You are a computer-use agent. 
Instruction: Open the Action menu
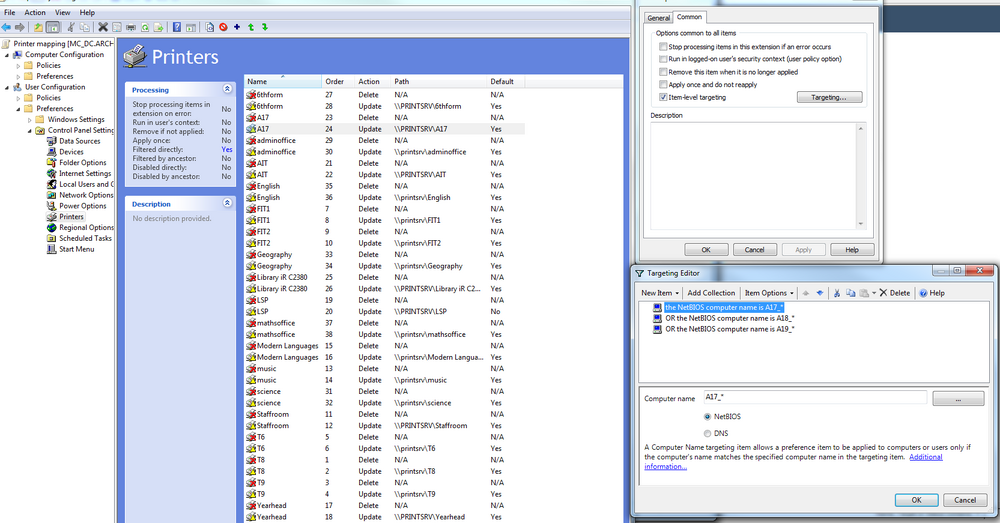tap(35, 12)
